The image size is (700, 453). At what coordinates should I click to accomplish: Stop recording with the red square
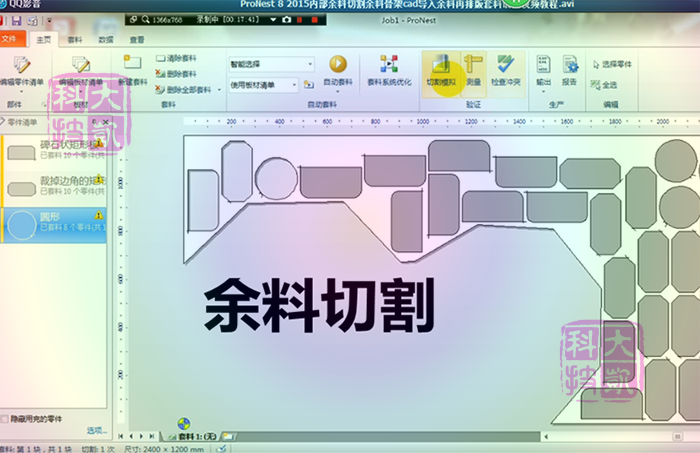pyautogui.click(x=314, y=20)
